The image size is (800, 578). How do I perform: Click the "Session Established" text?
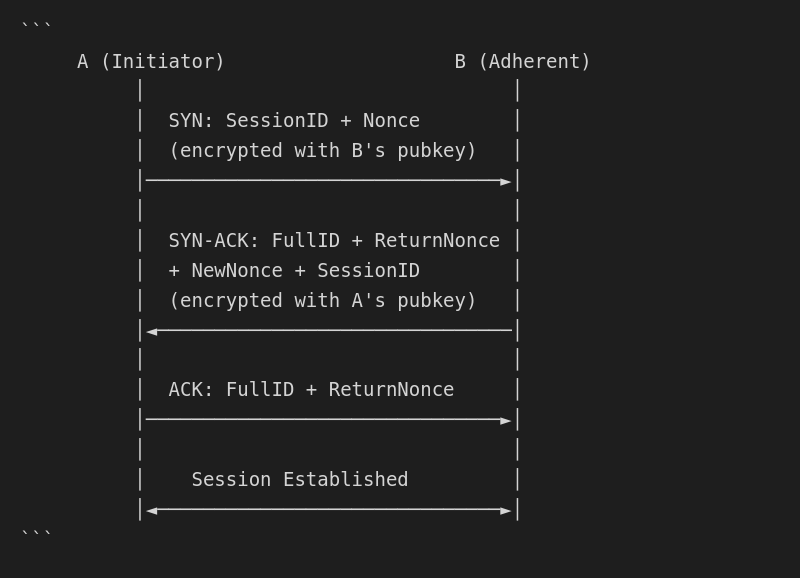point(300,480)
